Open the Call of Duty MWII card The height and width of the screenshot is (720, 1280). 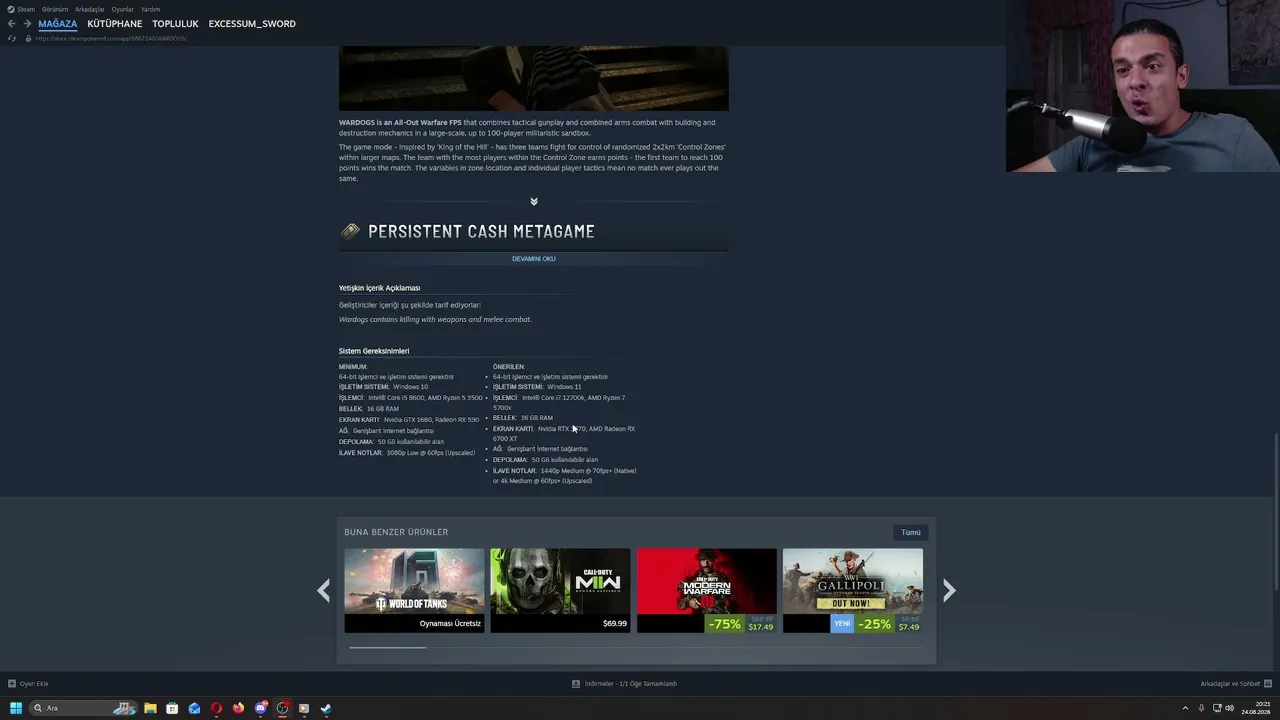tap(560, 590)
